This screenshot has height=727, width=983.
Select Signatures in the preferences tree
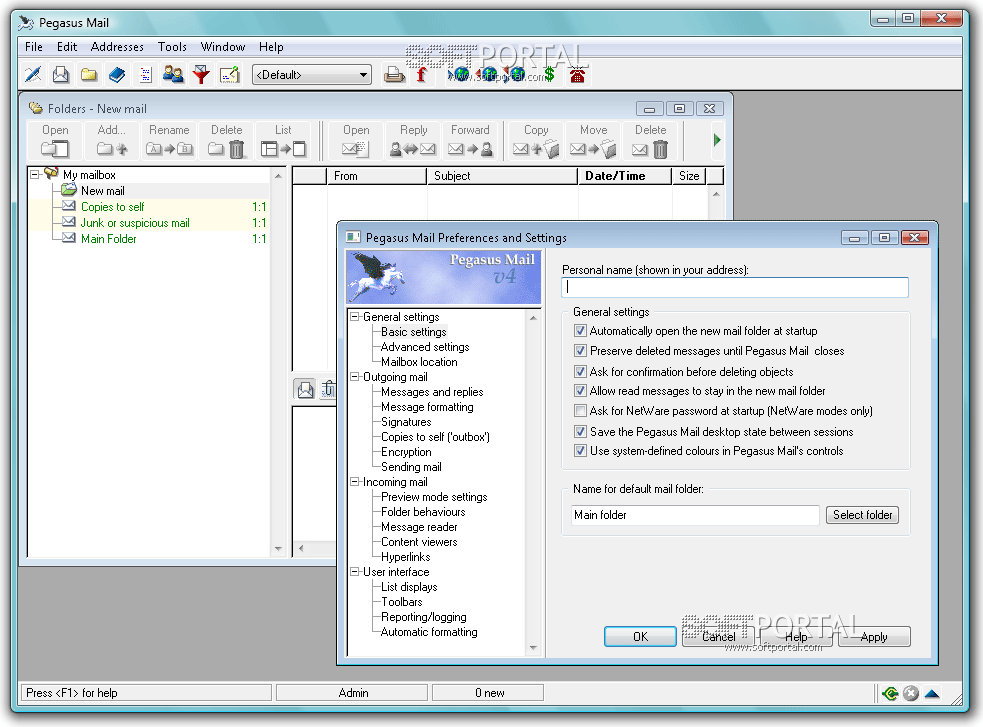tap(406, 422)
